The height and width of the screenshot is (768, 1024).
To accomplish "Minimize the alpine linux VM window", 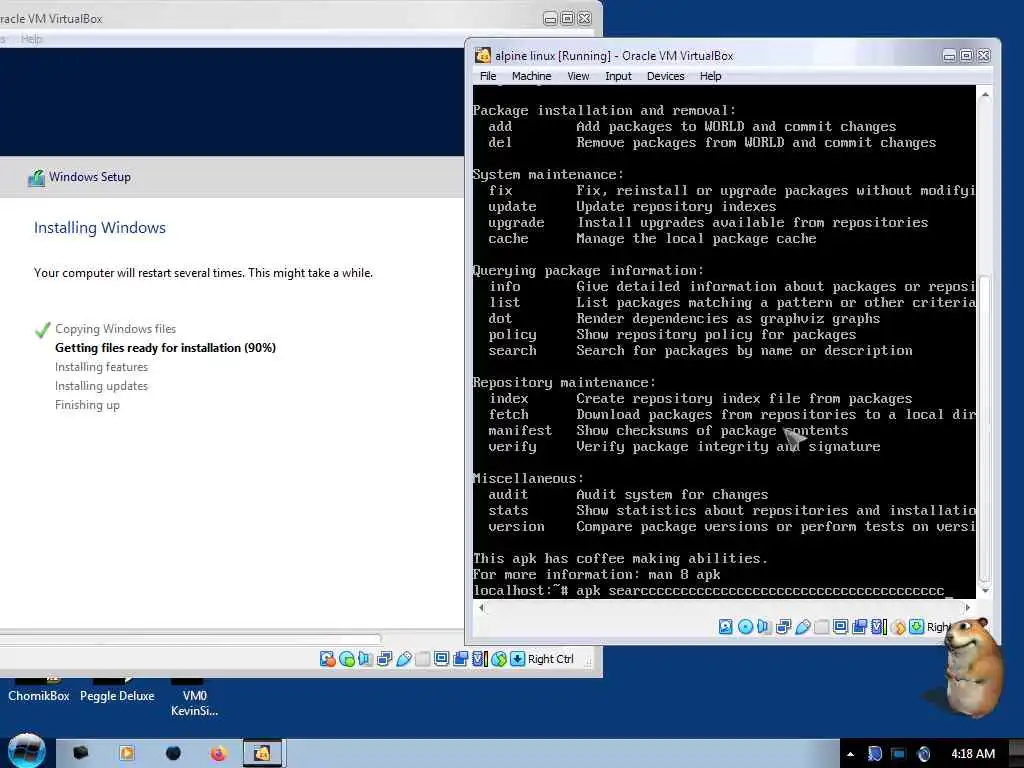I will 950,56.
